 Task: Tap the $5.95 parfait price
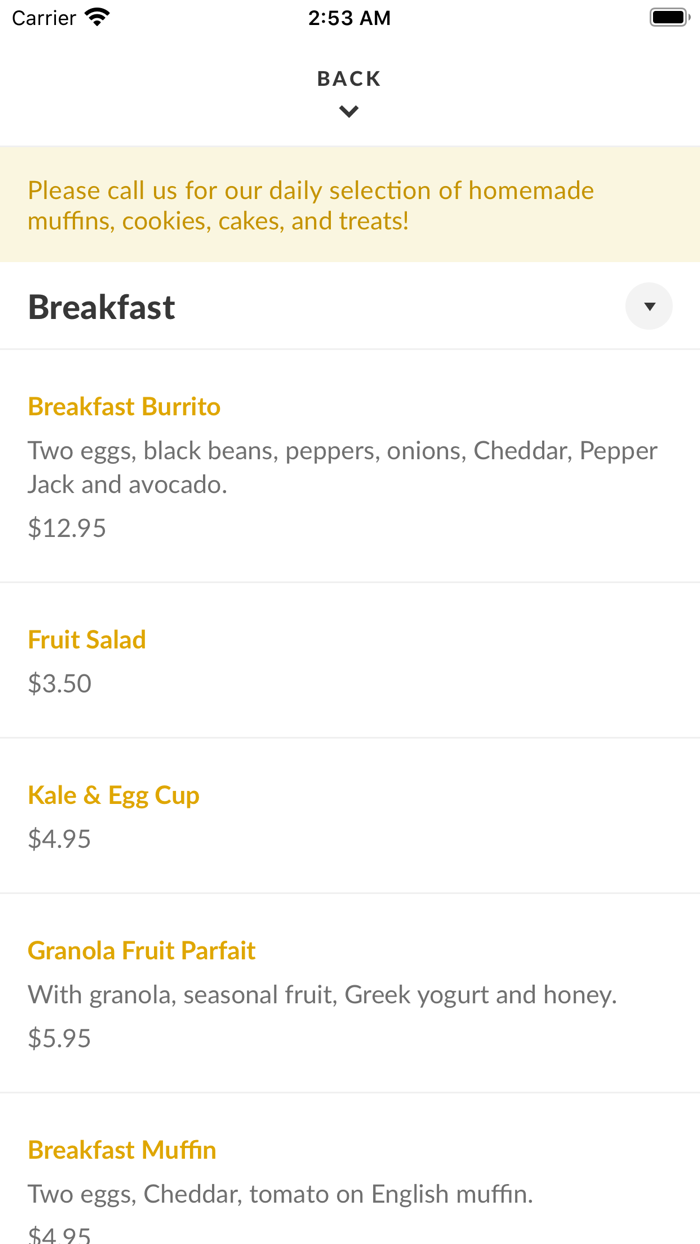coord(60,1039)
